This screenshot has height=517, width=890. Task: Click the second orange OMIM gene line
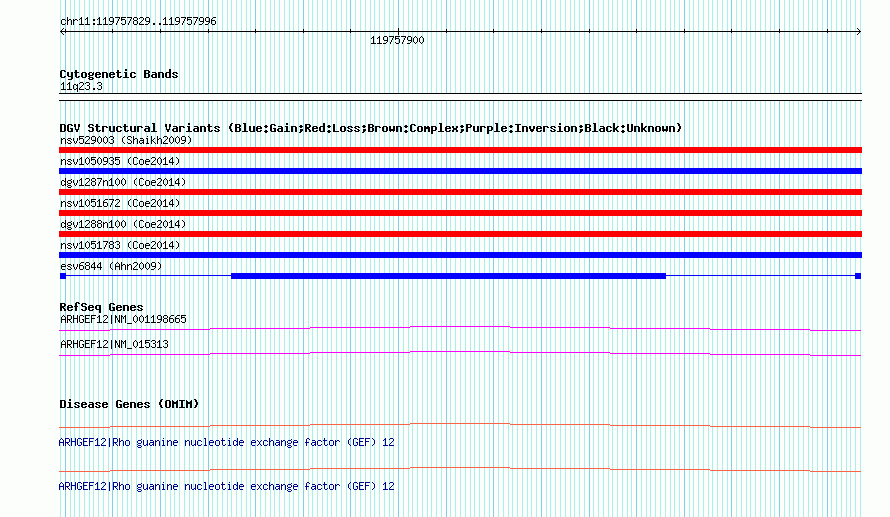(460, 470)
